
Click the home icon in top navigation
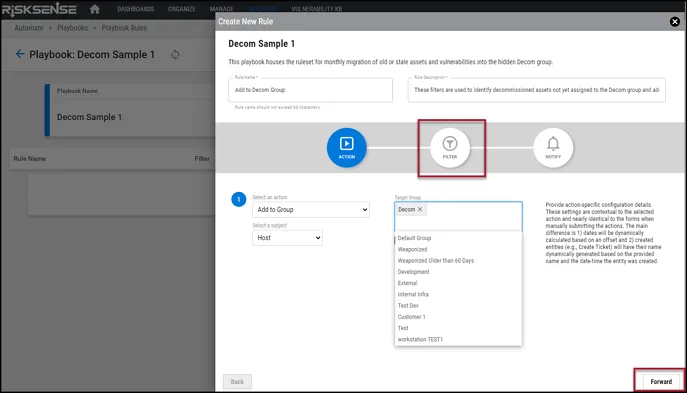click(95, 9)
